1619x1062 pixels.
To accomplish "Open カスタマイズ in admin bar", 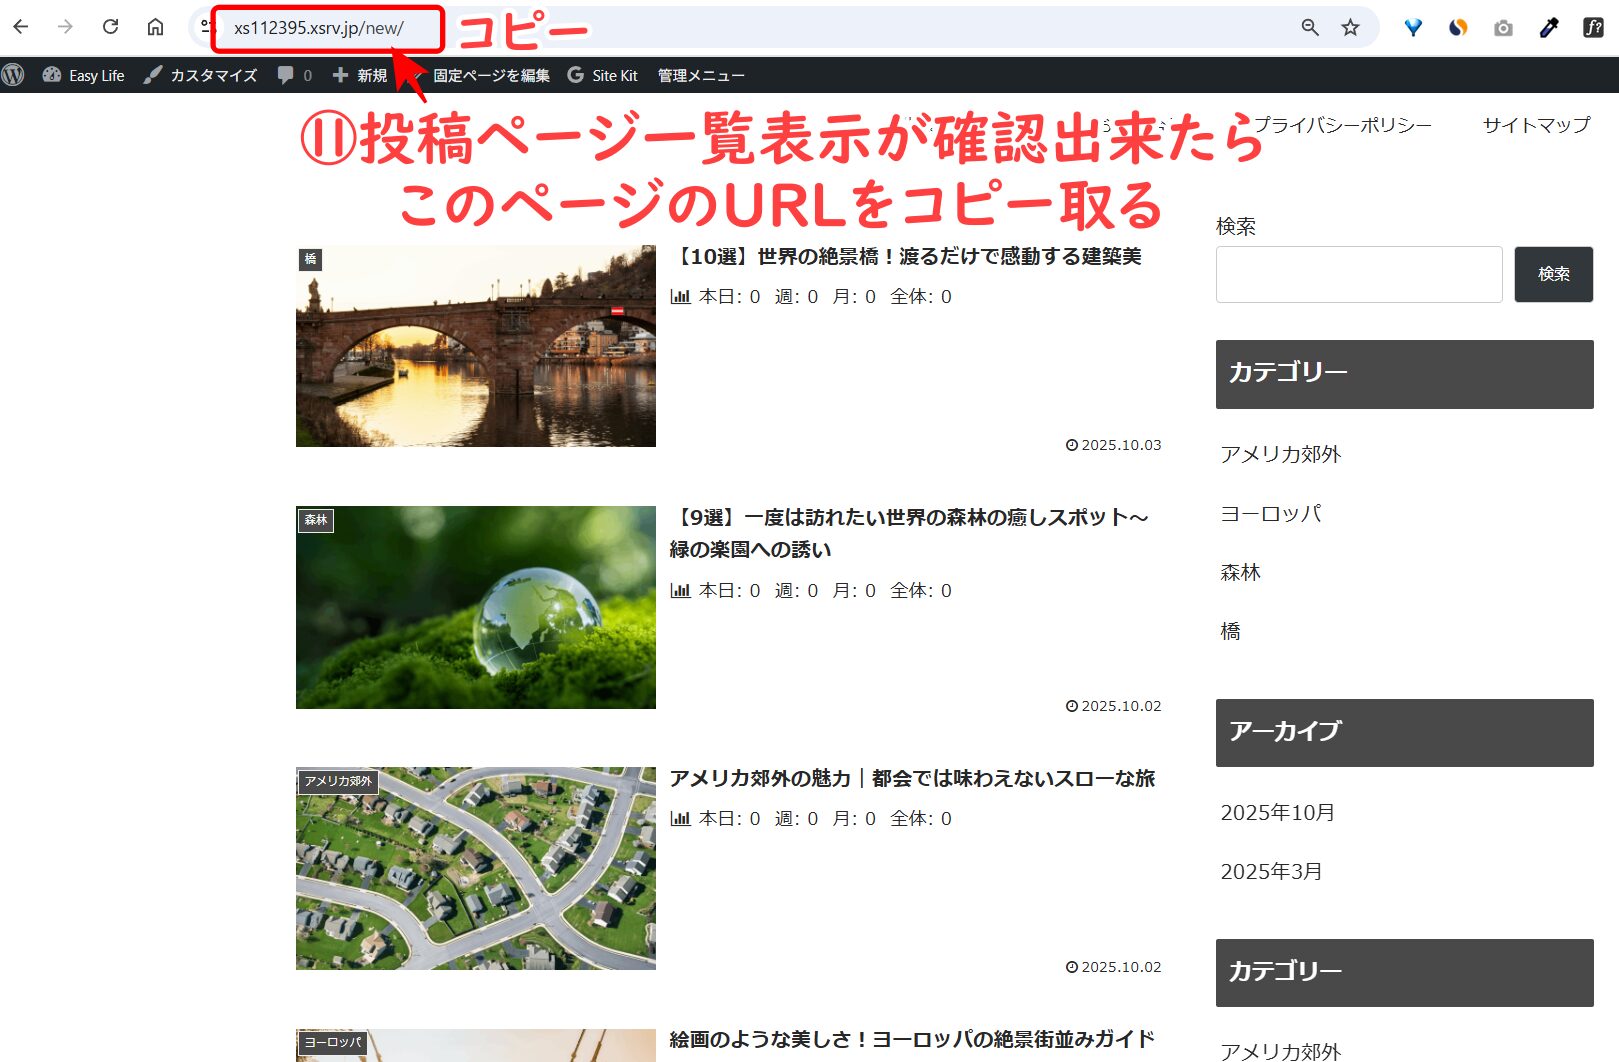I will coord(201,75).
